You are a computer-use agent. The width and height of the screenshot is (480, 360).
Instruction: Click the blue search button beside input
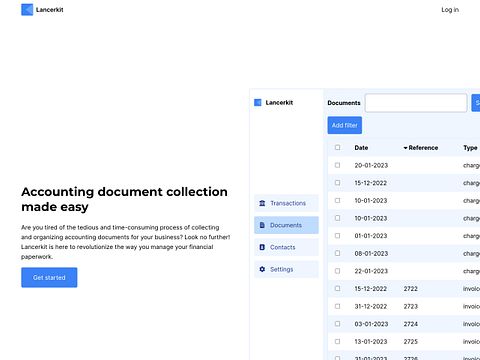point(476,103)
